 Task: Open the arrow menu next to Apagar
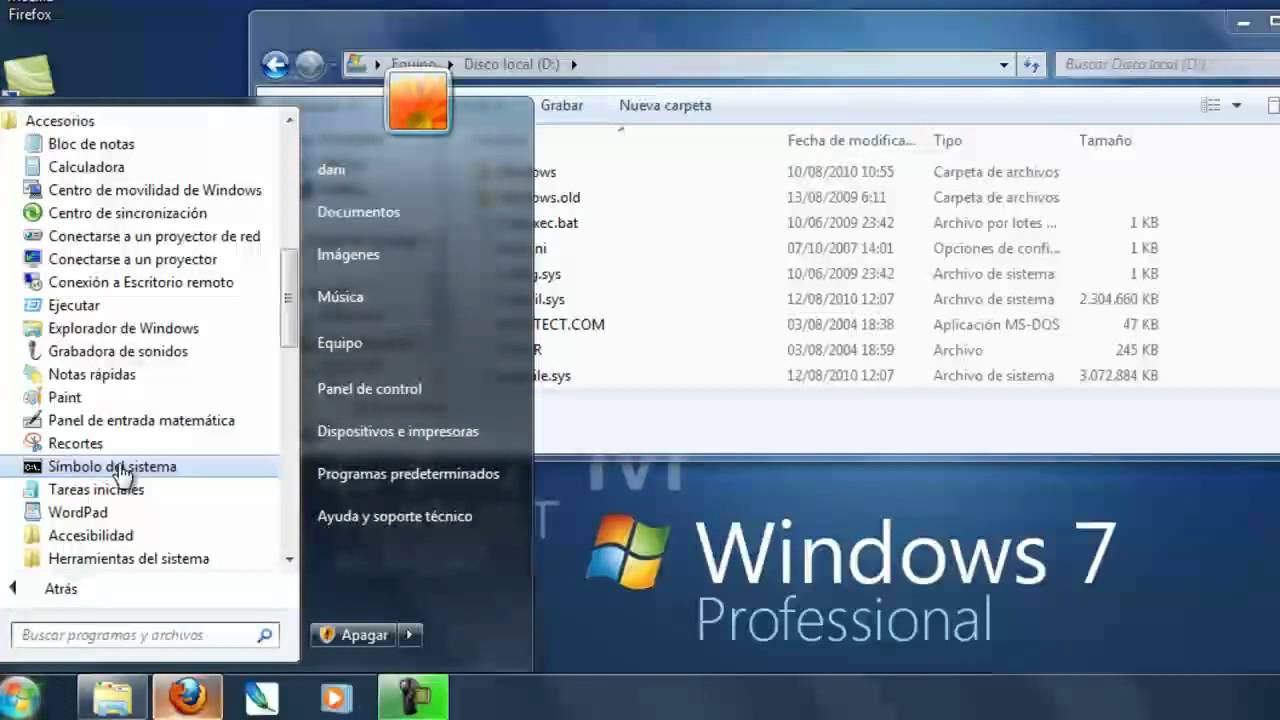410,635
